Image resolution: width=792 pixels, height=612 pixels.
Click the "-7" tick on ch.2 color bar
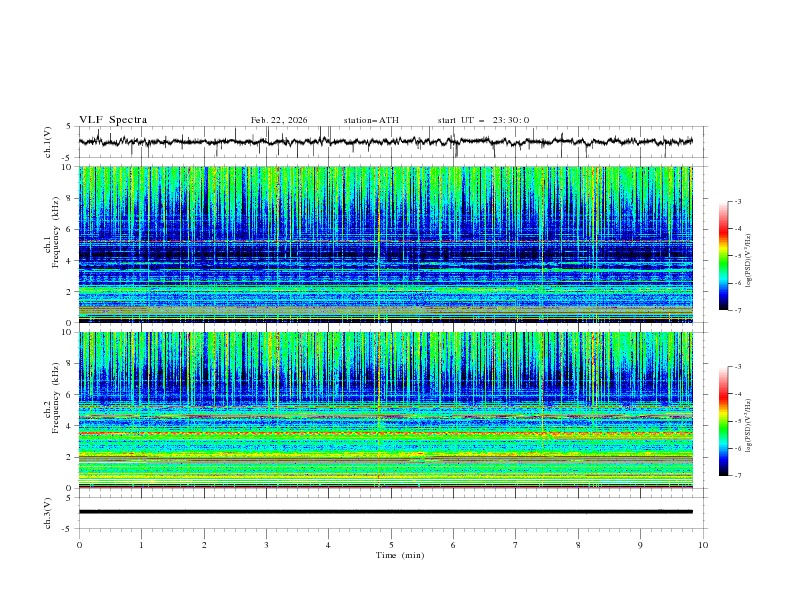point(738,476)
